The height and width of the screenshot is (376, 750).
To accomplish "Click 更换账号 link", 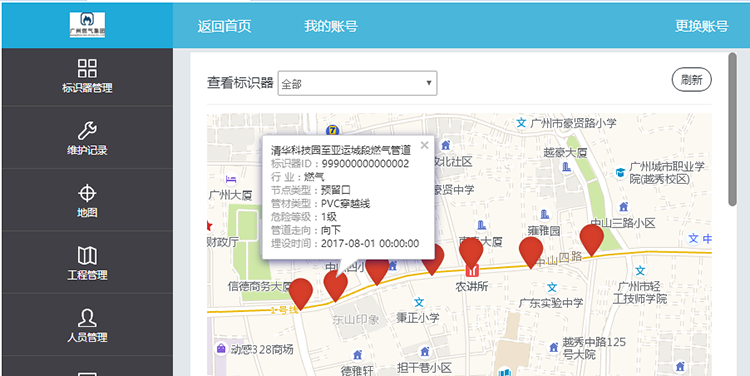I will 701,26.
